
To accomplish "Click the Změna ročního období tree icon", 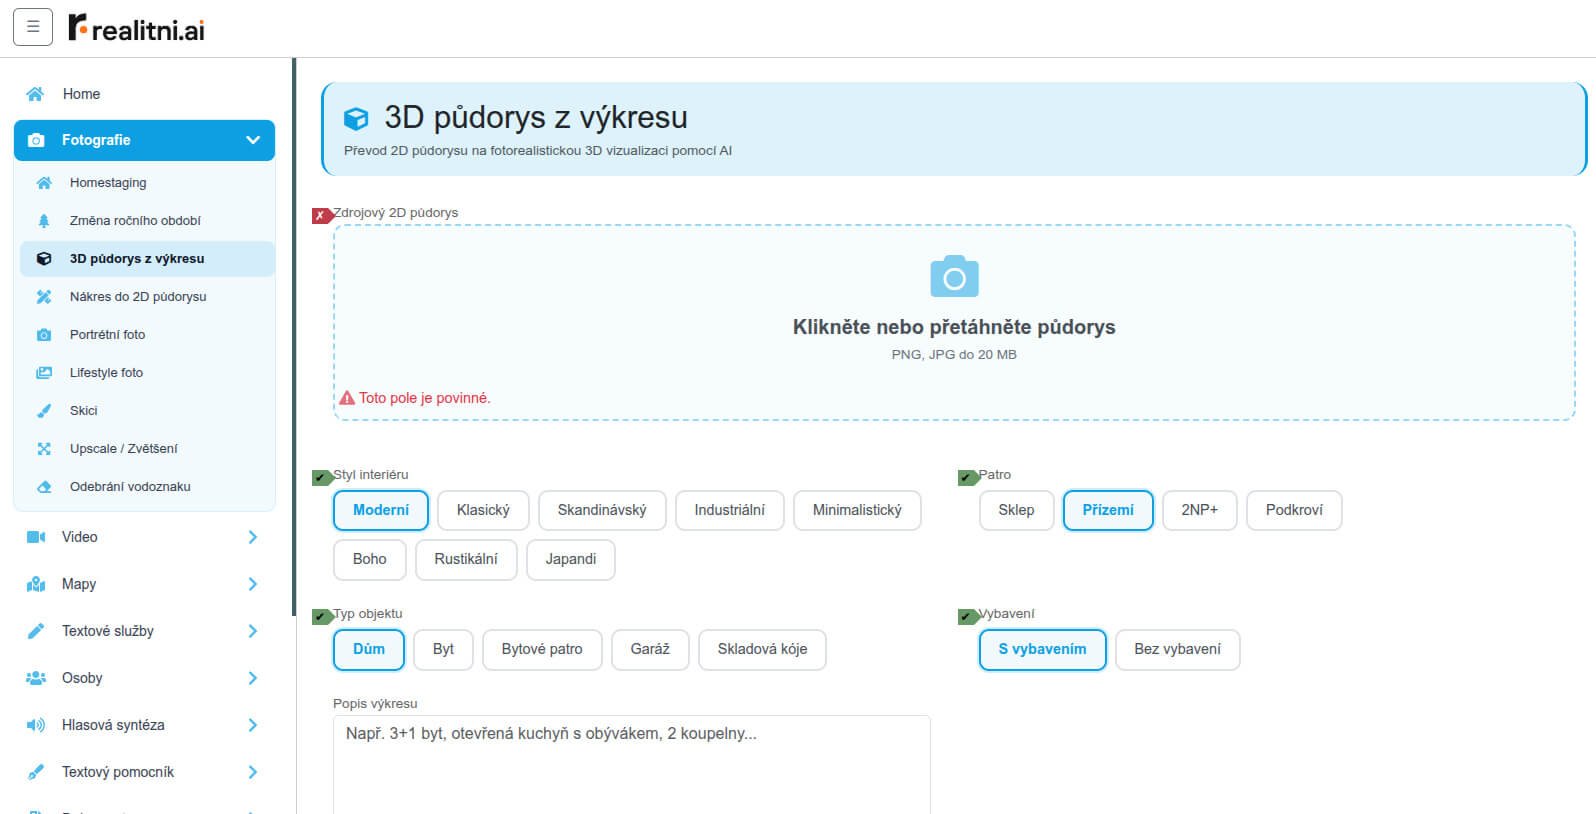I will pos(44,221).
